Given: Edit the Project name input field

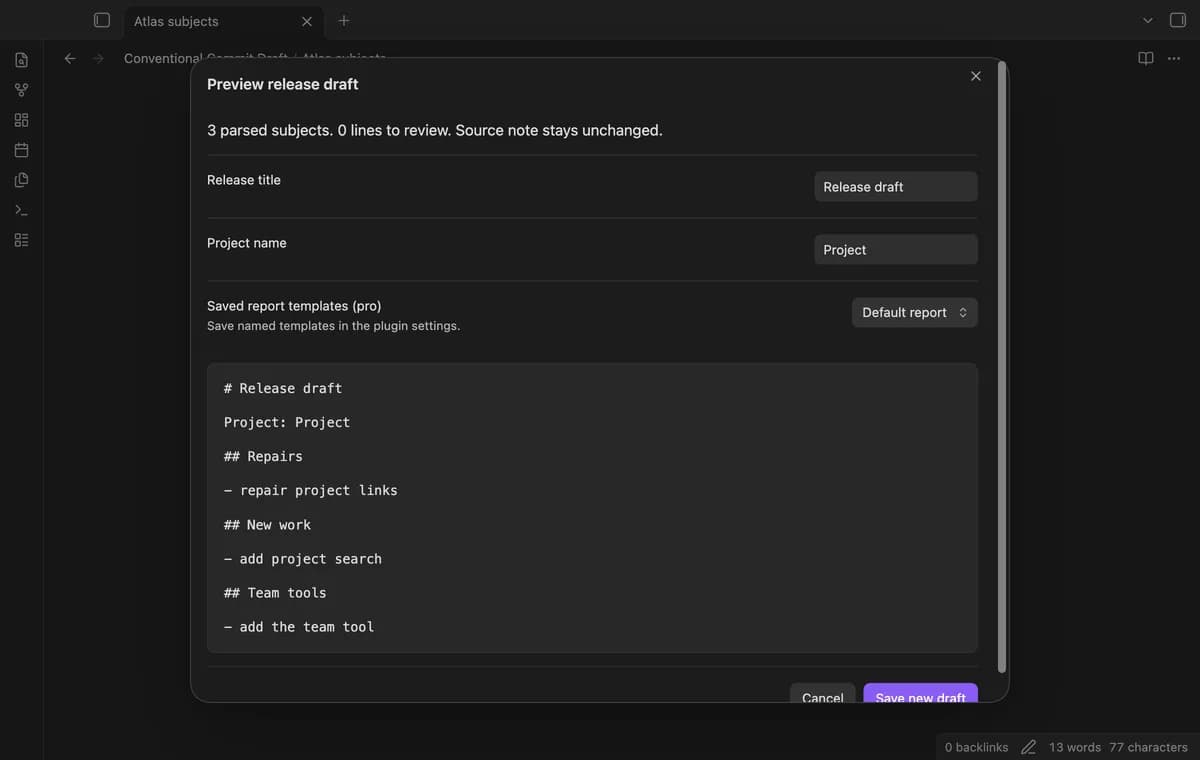Looking at the screenshot, I should tap(896, 249).
